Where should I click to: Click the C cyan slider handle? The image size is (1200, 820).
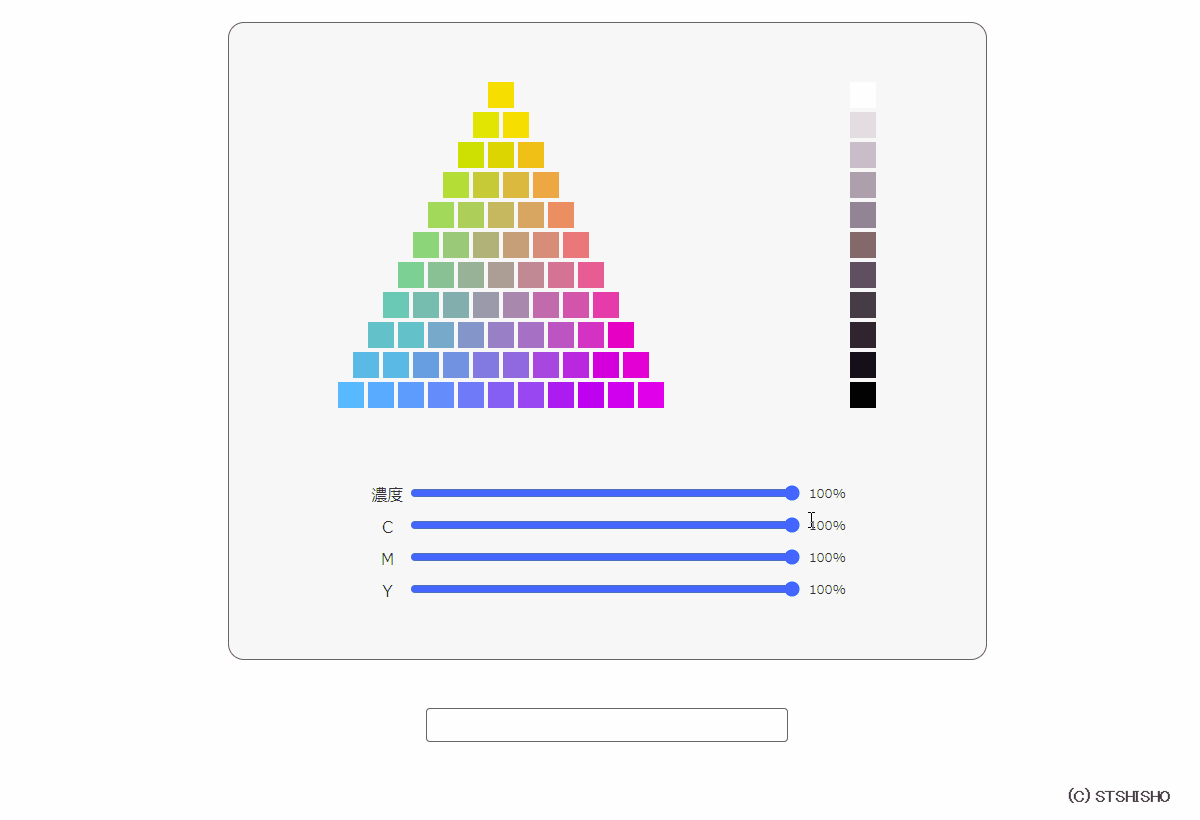[792, 525]
